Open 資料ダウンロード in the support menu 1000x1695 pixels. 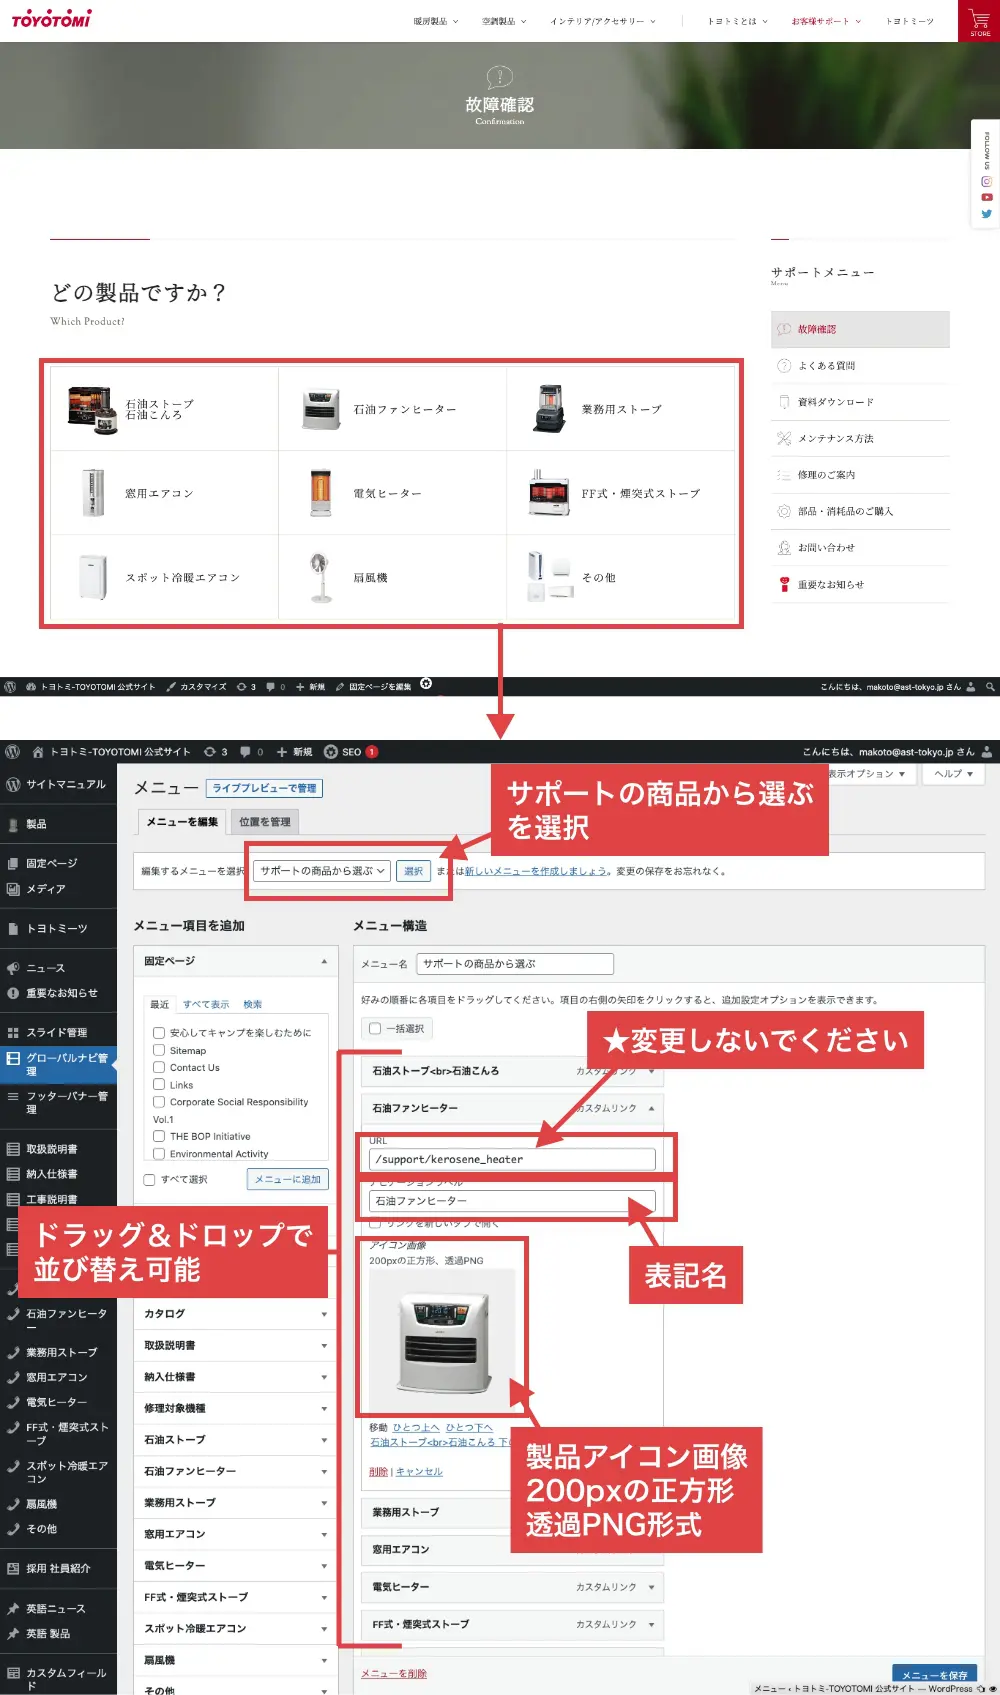click(860, 402)
